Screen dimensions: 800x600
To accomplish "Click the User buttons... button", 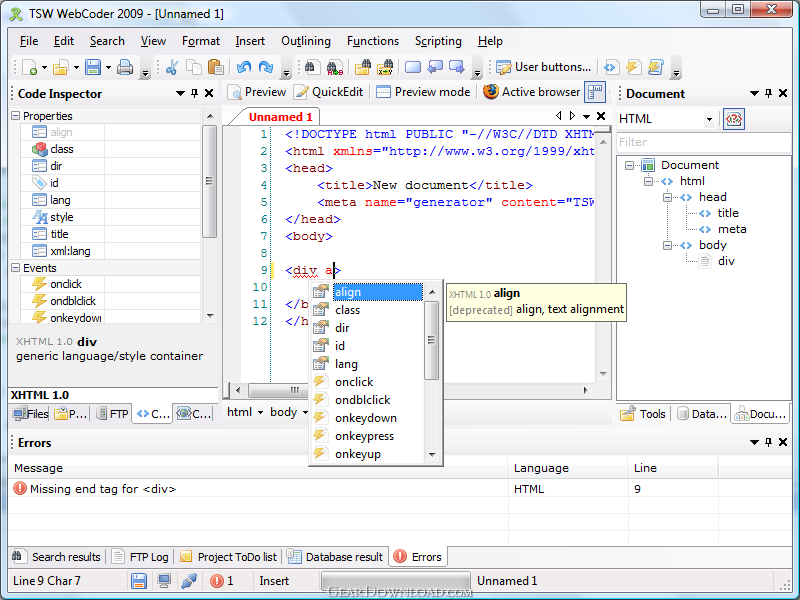I will (544, 67).
